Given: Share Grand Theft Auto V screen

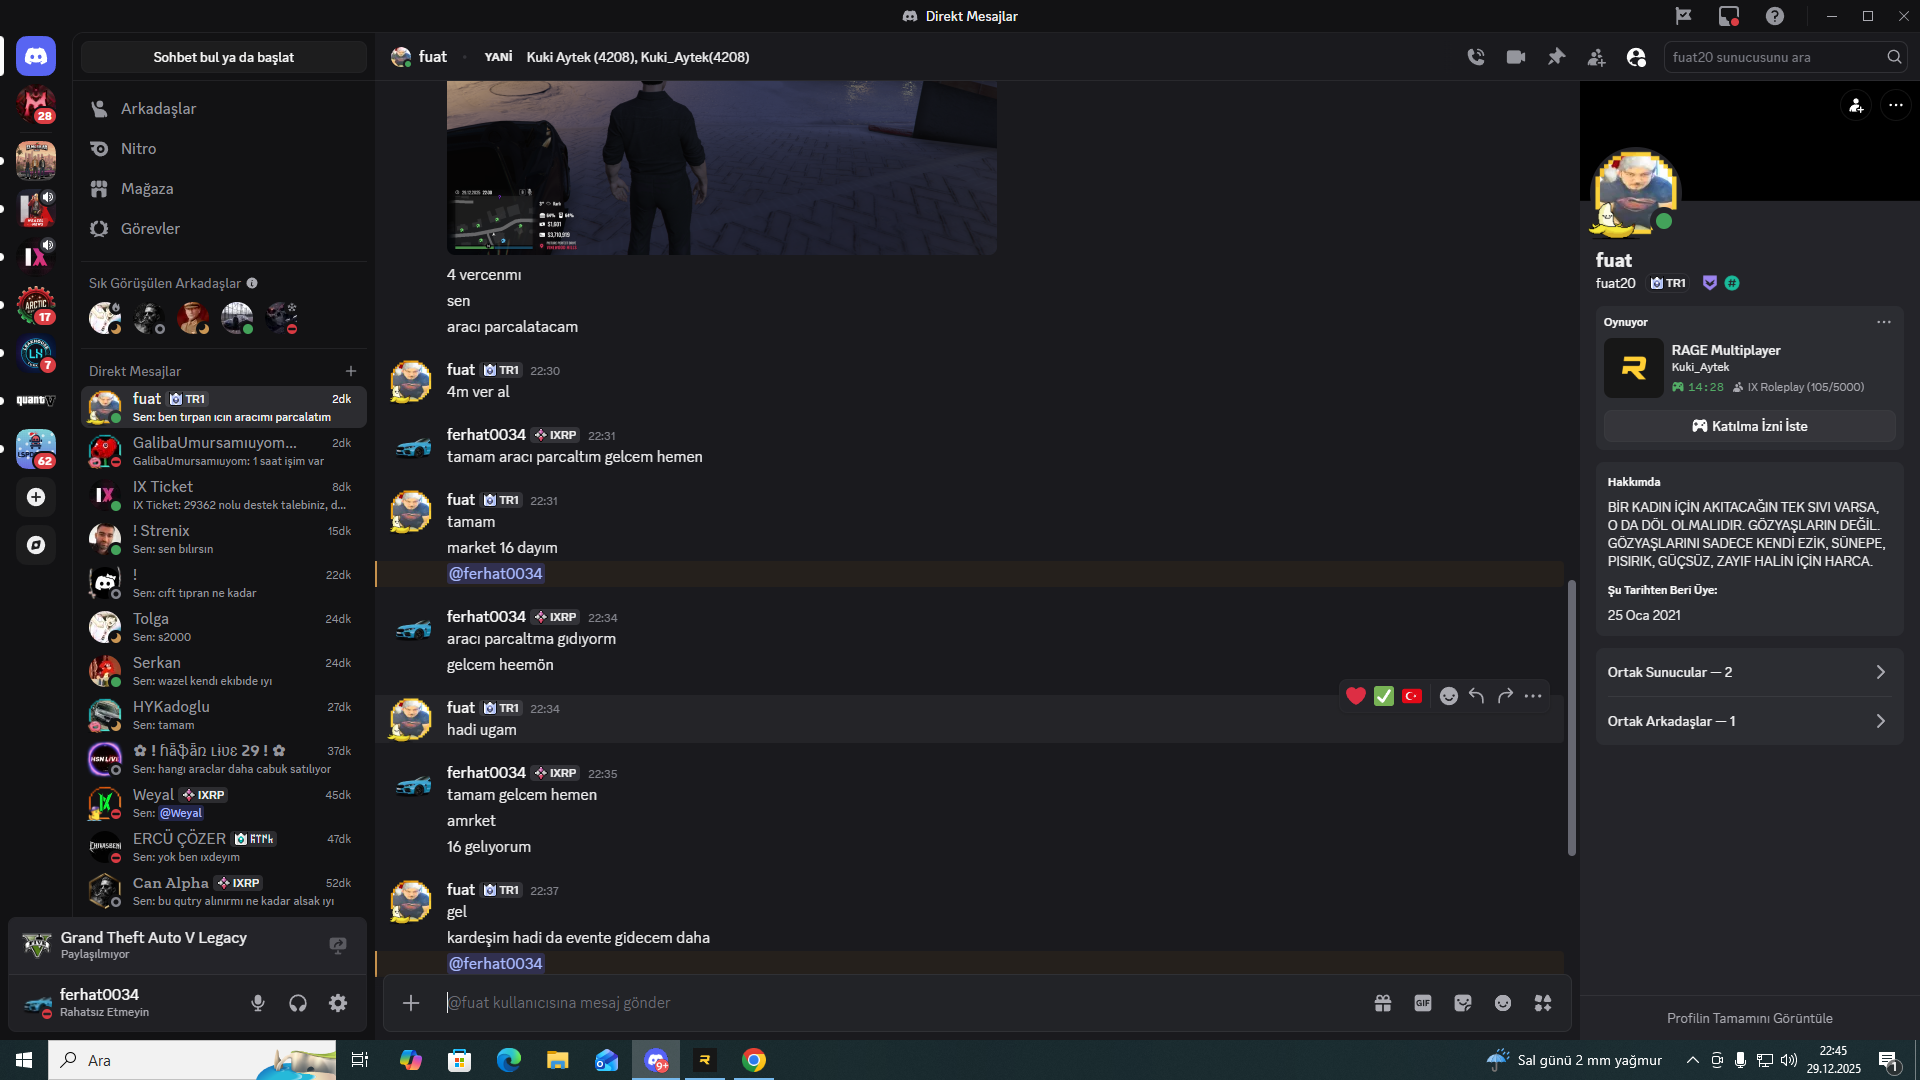Looking at the screenshot, I should (x=338, y=945).
